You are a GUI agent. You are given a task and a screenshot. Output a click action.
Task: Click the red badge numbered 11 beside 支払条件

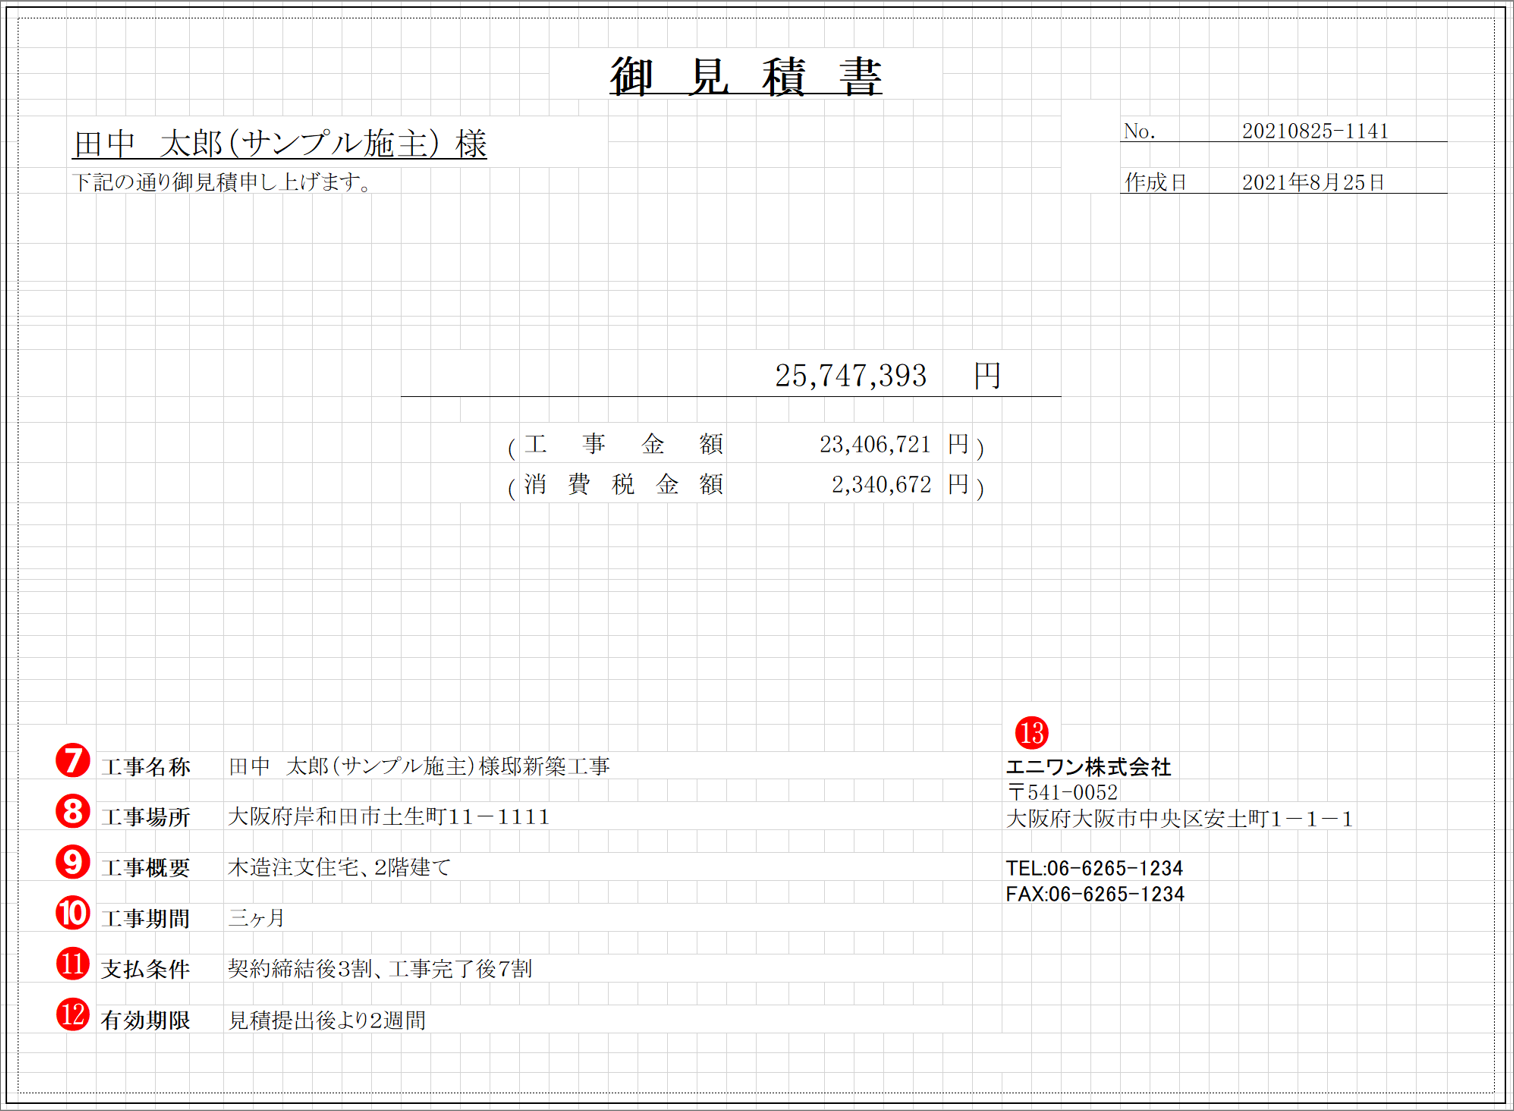[71, 964]
